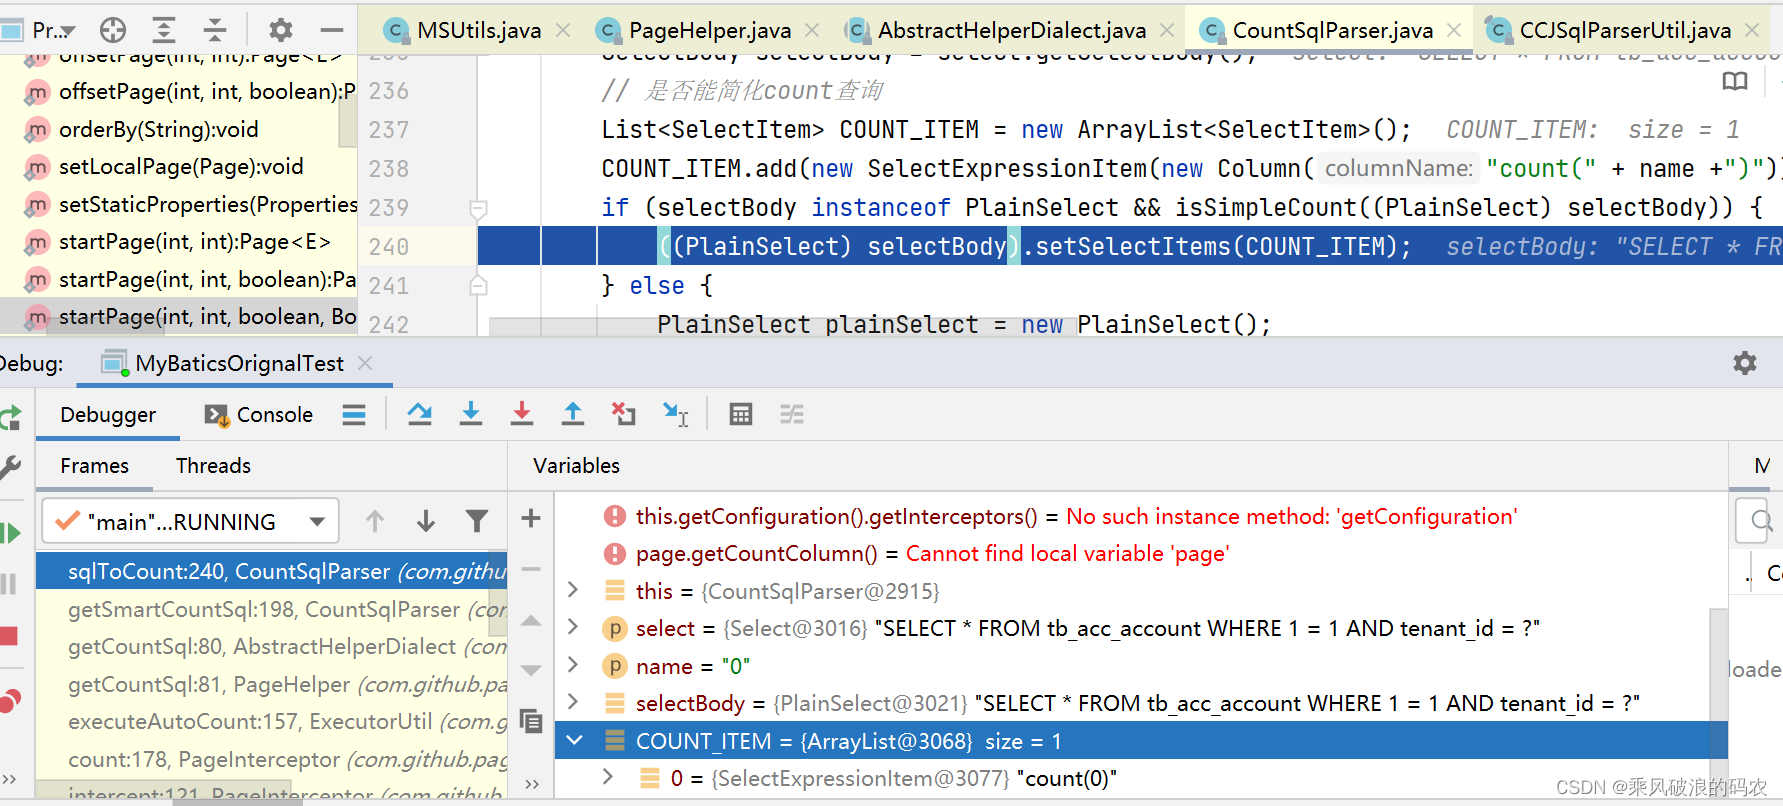This screenshot has width=1783, height=806.
Task: Select frame getSmartCountSql:198
Action: point(272,609)
